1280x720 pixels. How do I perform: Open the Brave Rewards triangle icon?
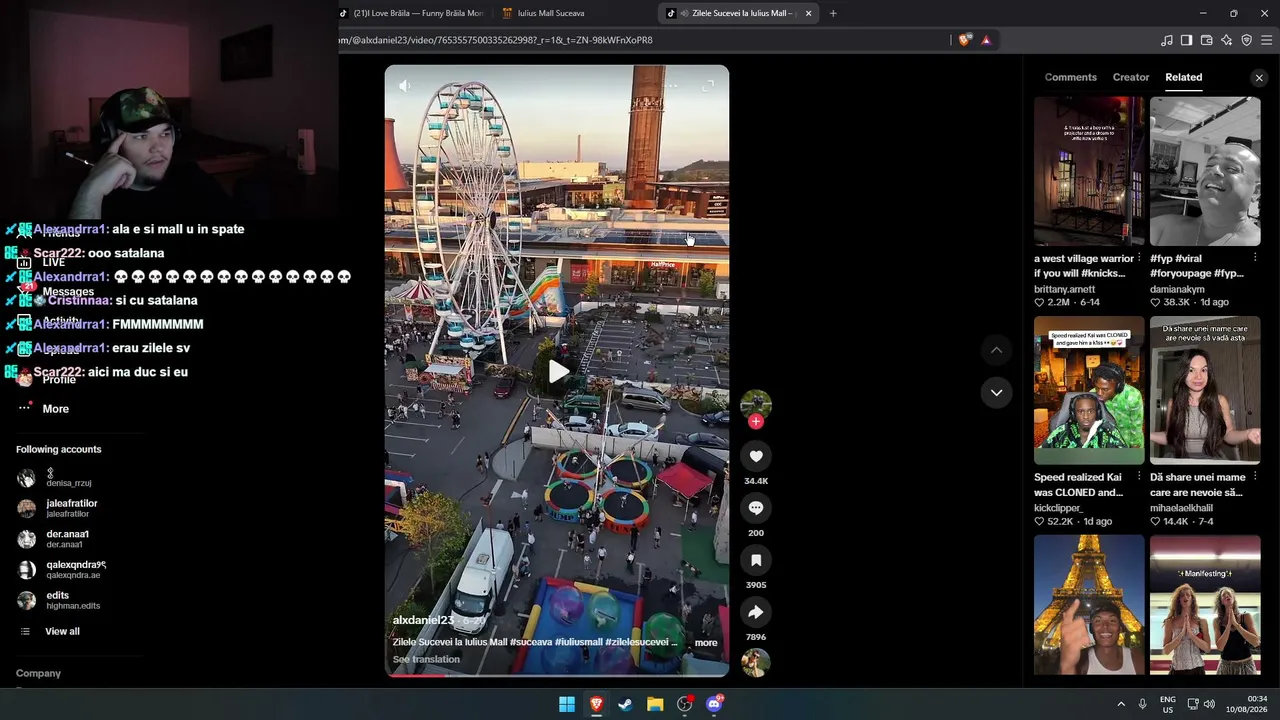pos(986,40)
